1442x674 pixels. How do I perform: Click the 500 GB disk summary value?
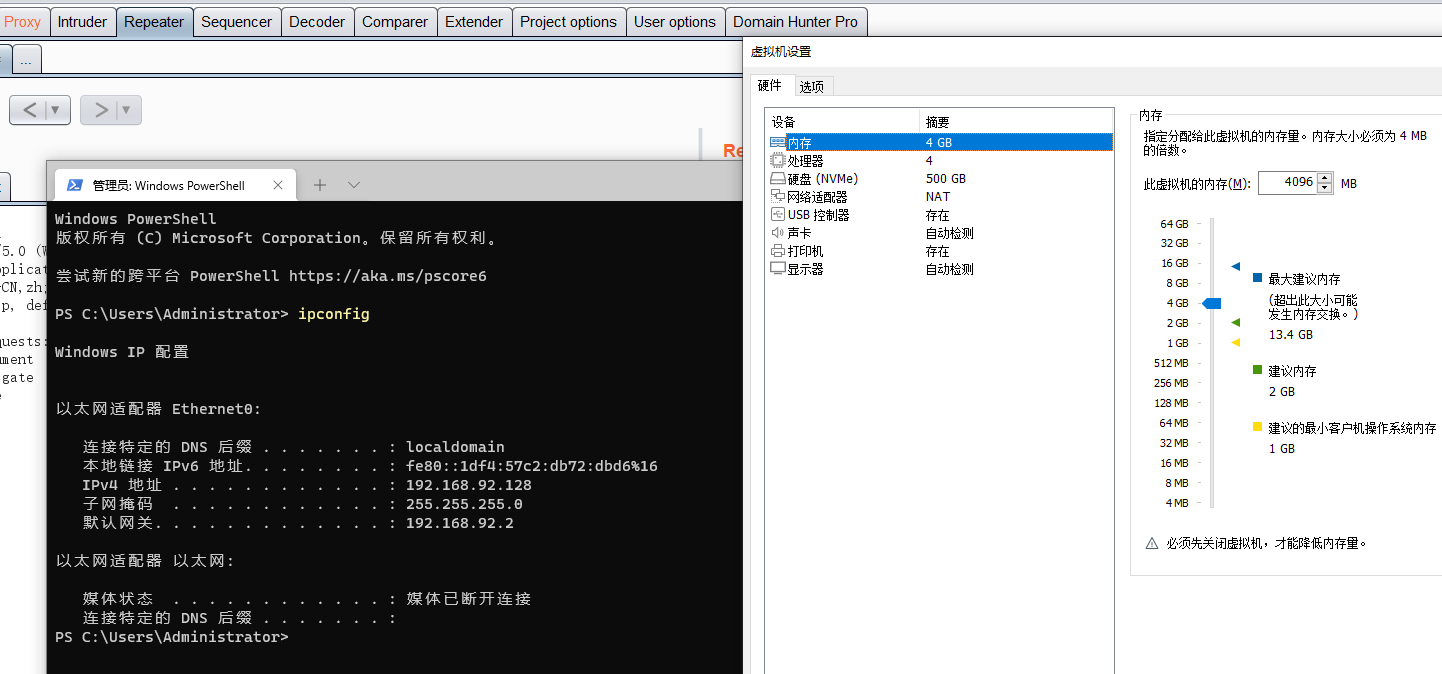point(946,179)
